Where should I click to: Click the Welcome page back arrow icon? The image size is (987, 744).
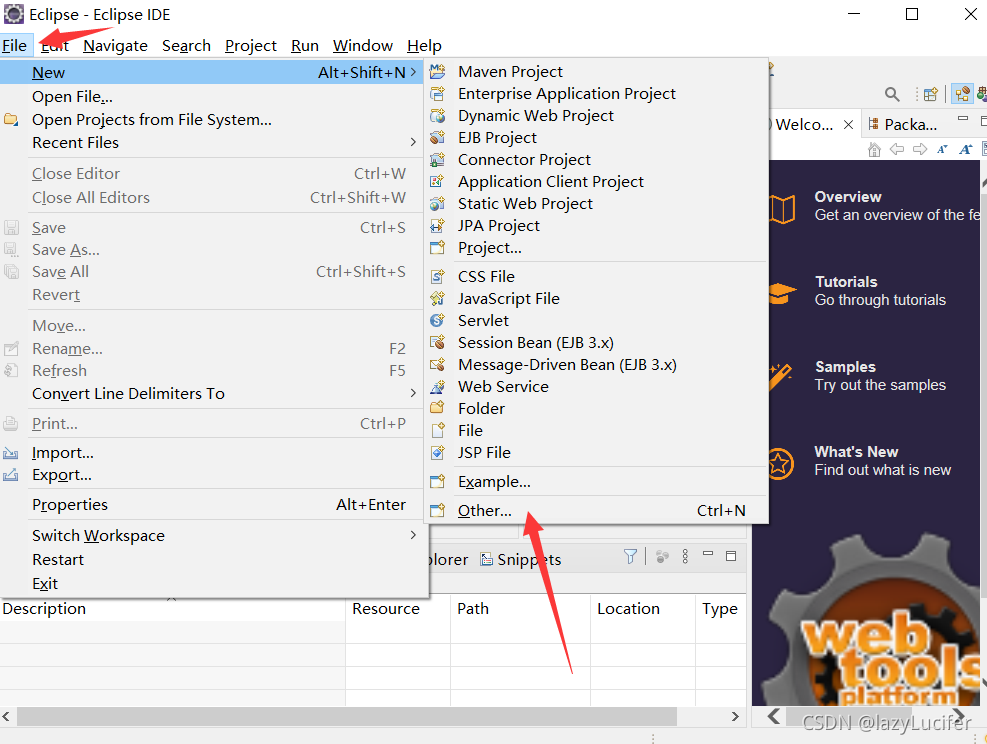click(897, 149)
